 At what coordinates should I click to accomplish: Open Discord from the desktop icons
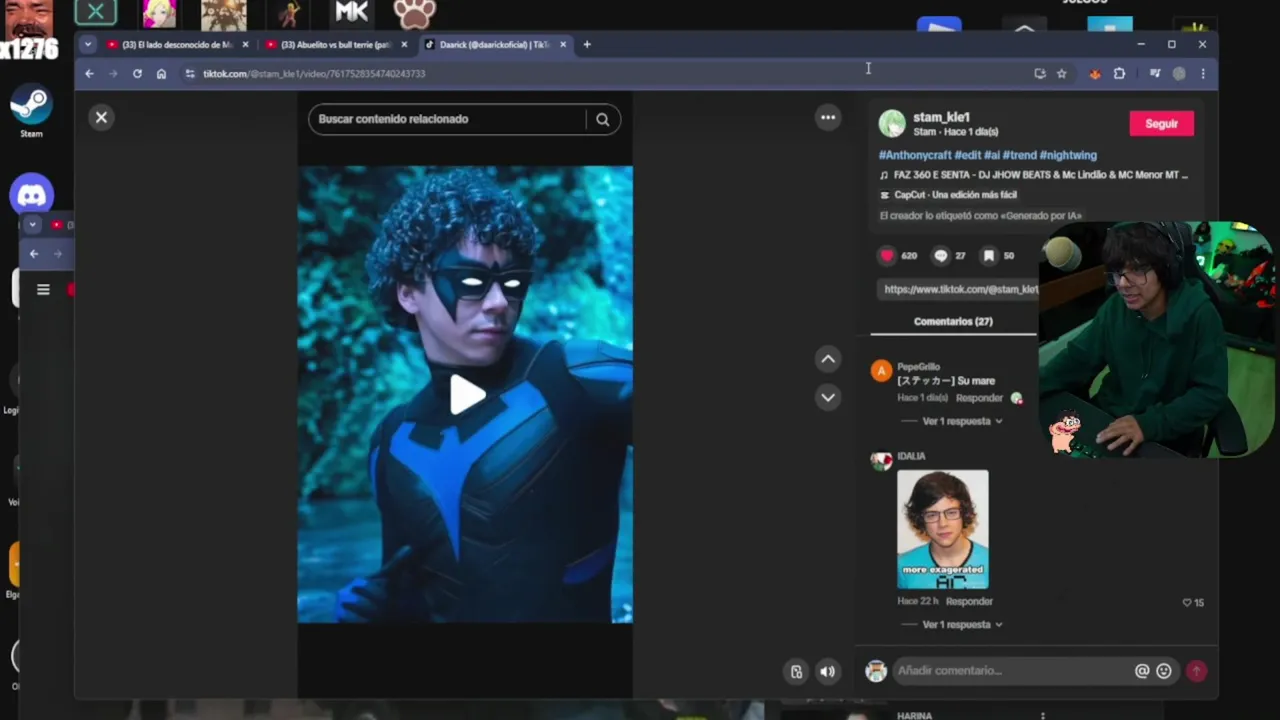click(x=31, y=195)
